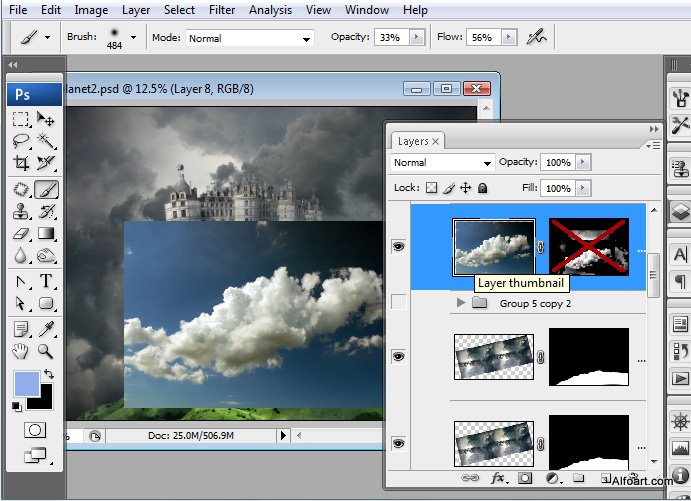Click the light blue foreground color swatch
The image size is (691, 501).
click(x=26, y=383)
